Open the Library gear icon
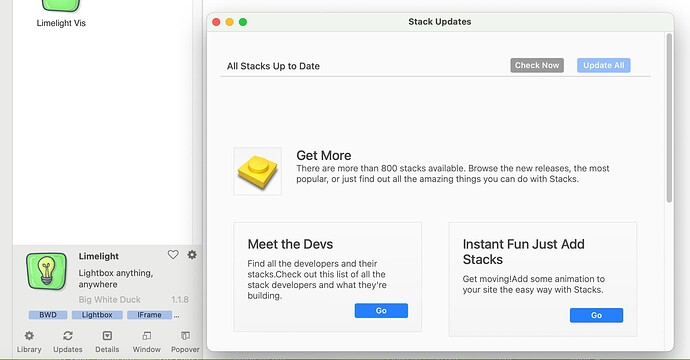Screen dimensions: 690x360 (x=29, y=336)
